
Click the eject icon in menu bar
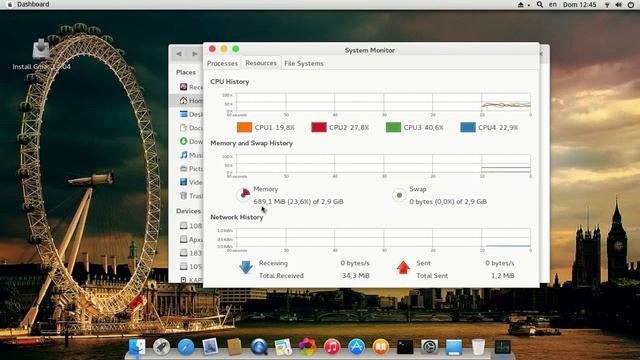(x=521, y=4)
